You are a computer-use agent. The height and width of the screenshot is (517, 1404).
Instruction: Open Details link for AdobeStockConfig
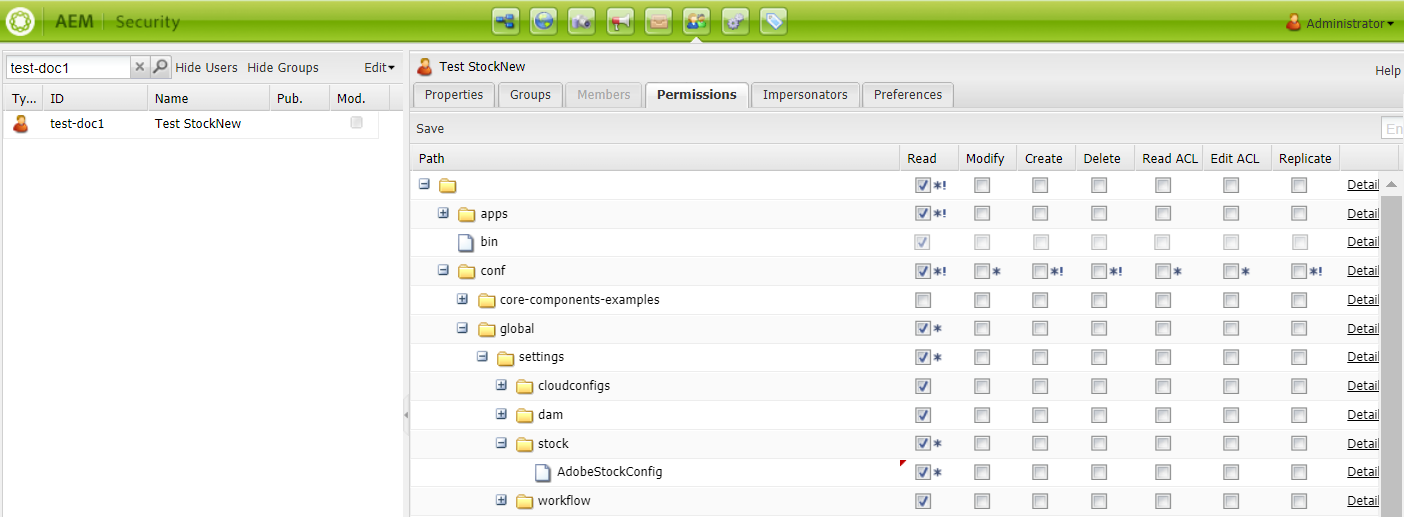(1363, 472)
